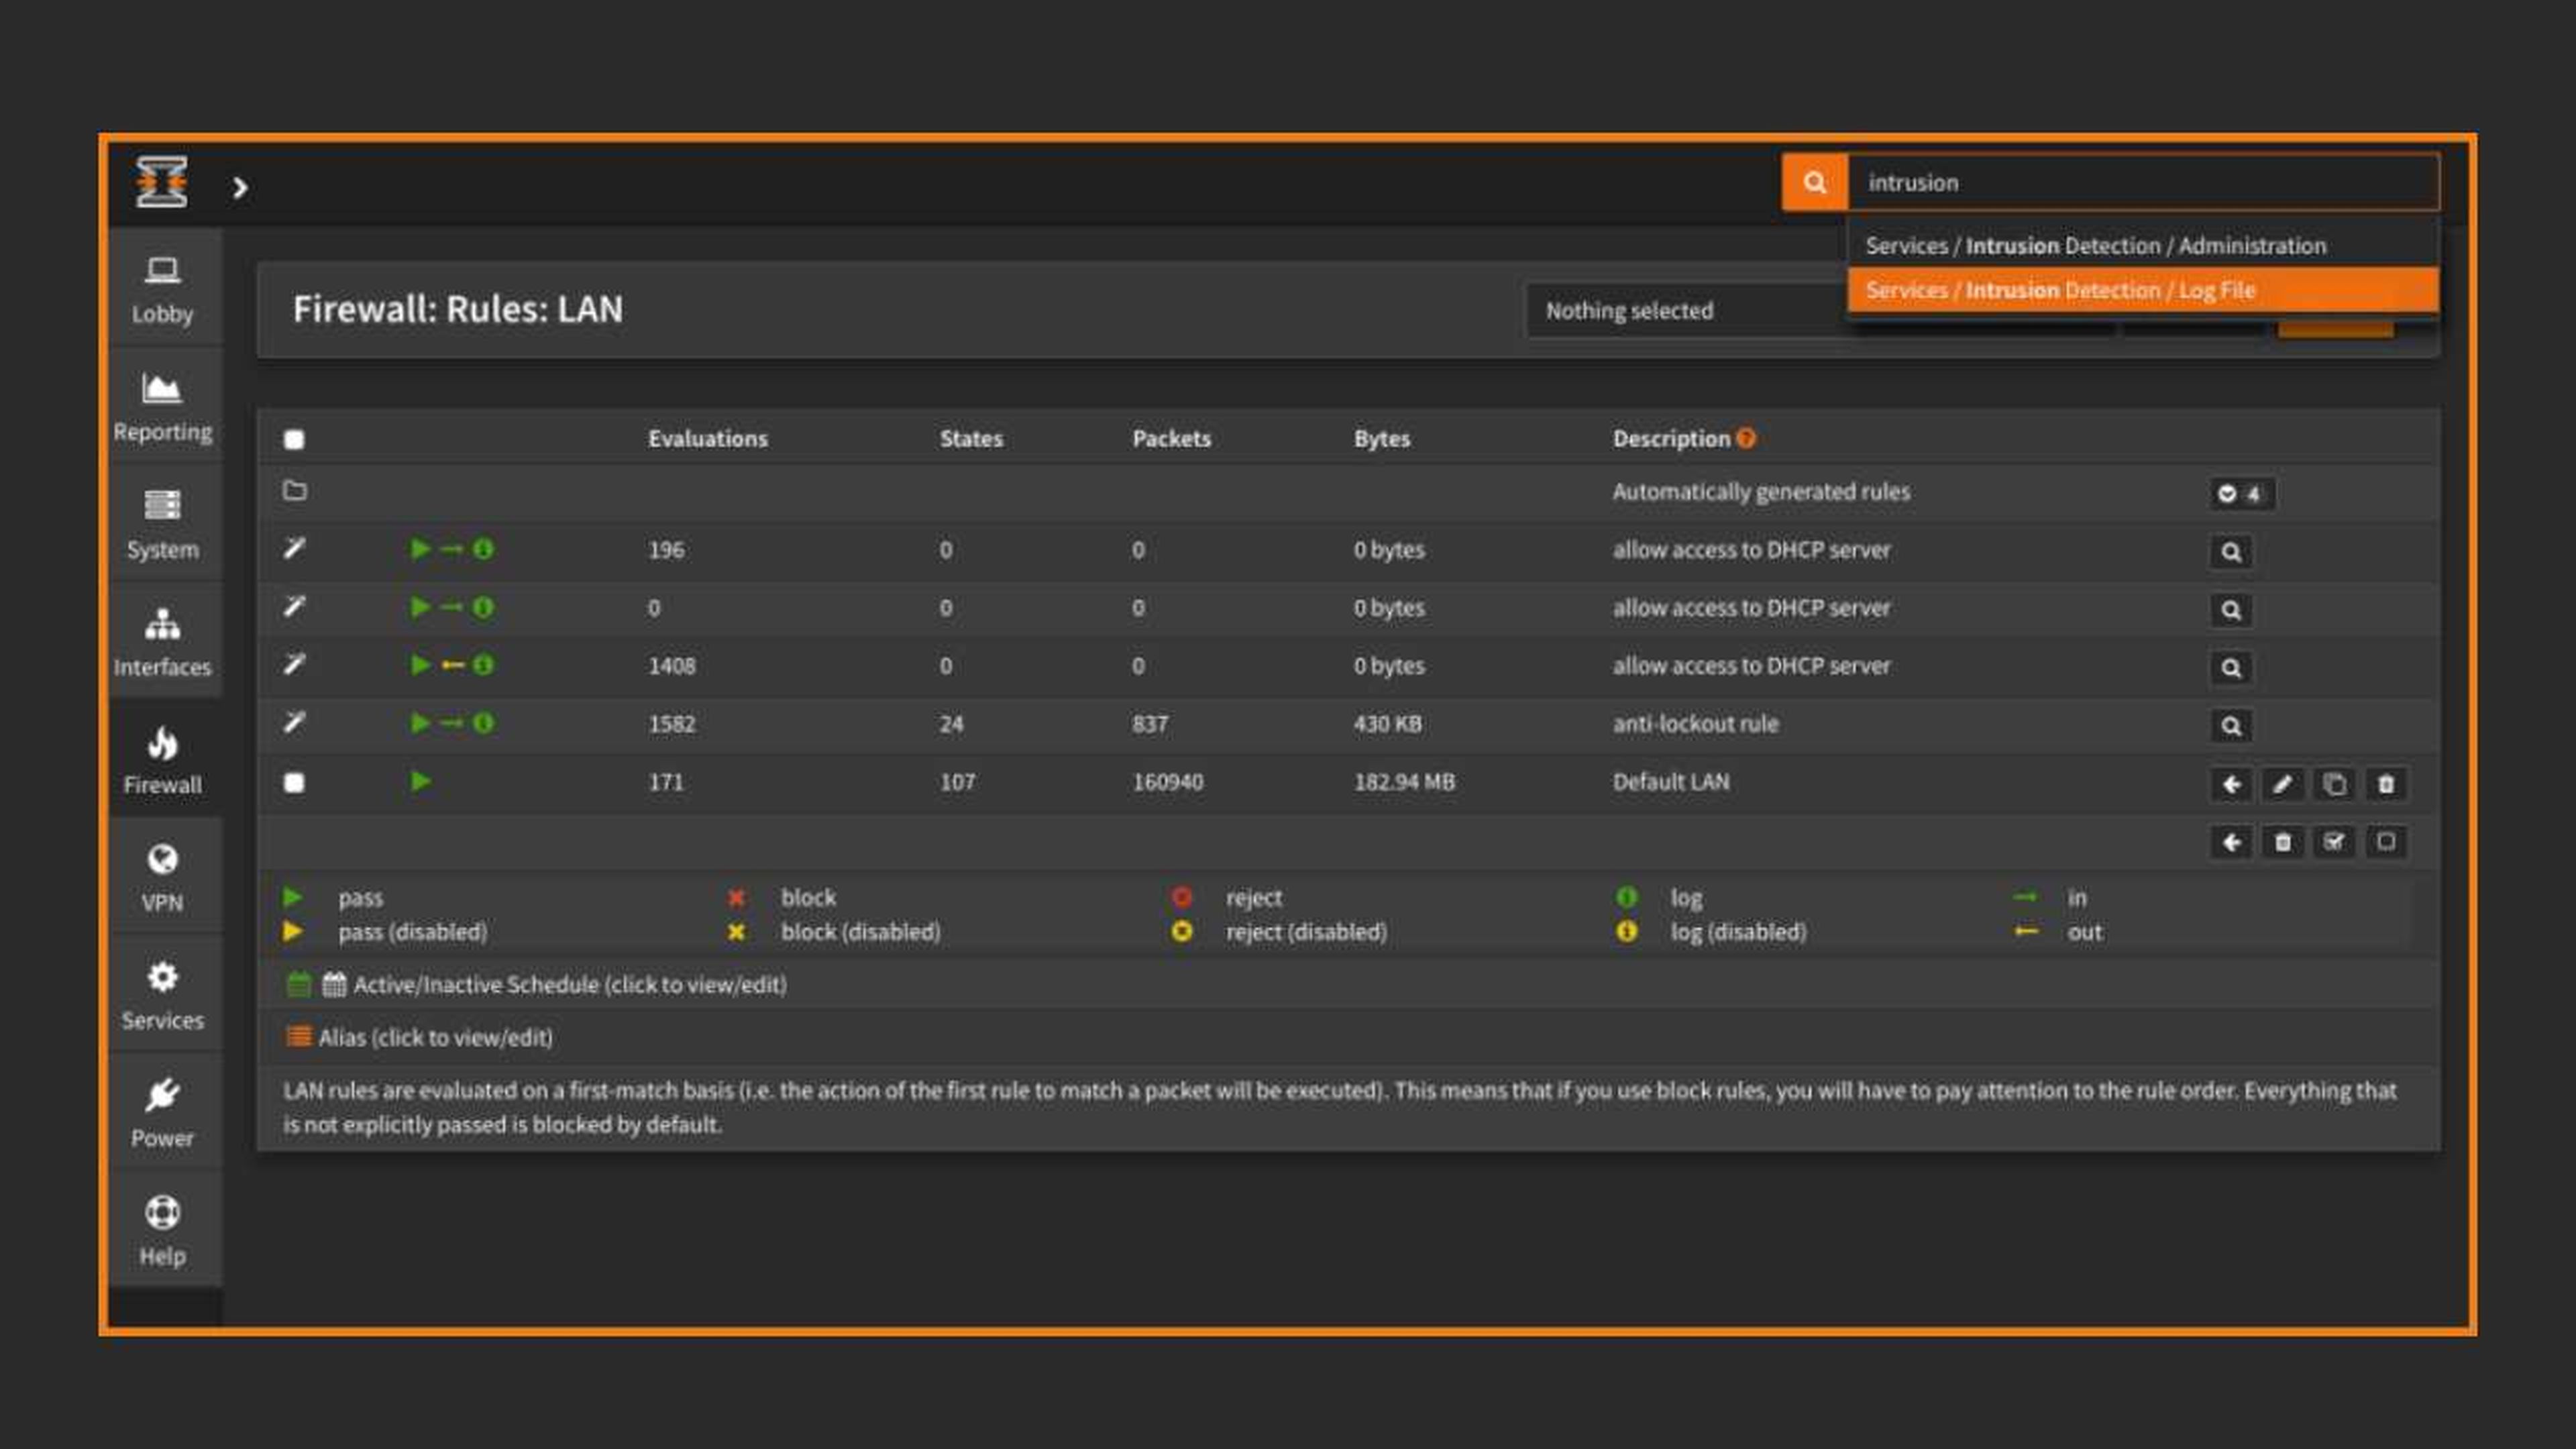
Task: Click the search field containing 'intrusion'
Action: point(2143,182)
